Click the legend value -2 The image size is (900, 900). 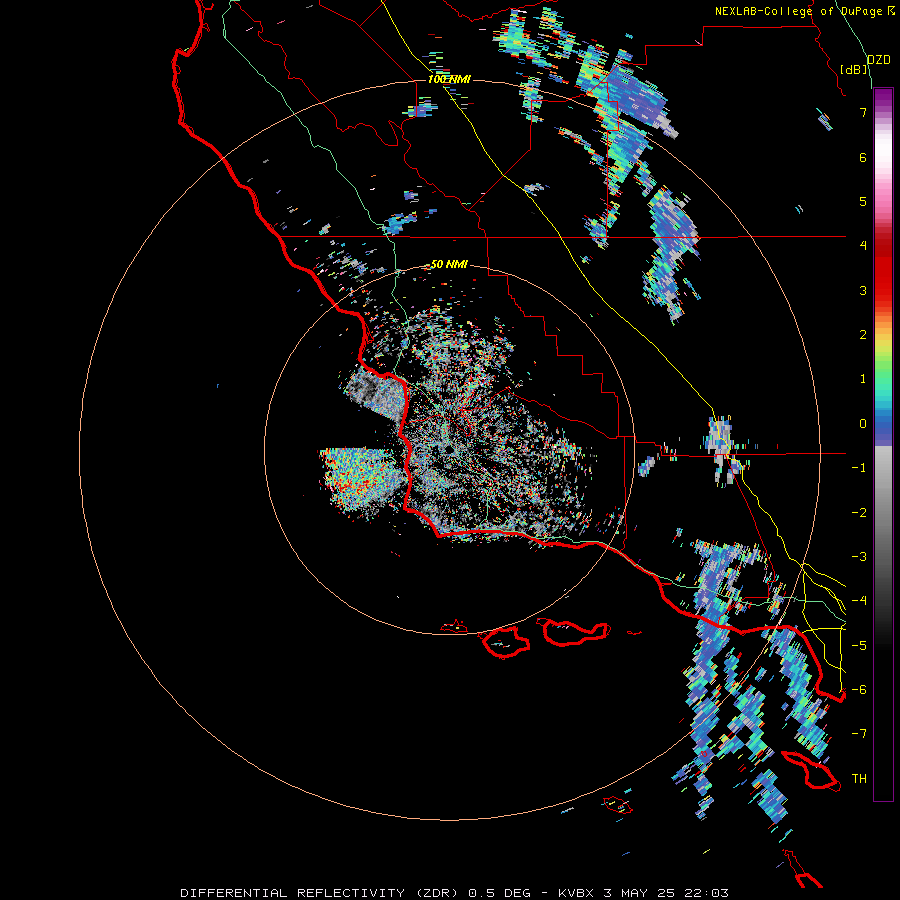[x=859, y=512]
